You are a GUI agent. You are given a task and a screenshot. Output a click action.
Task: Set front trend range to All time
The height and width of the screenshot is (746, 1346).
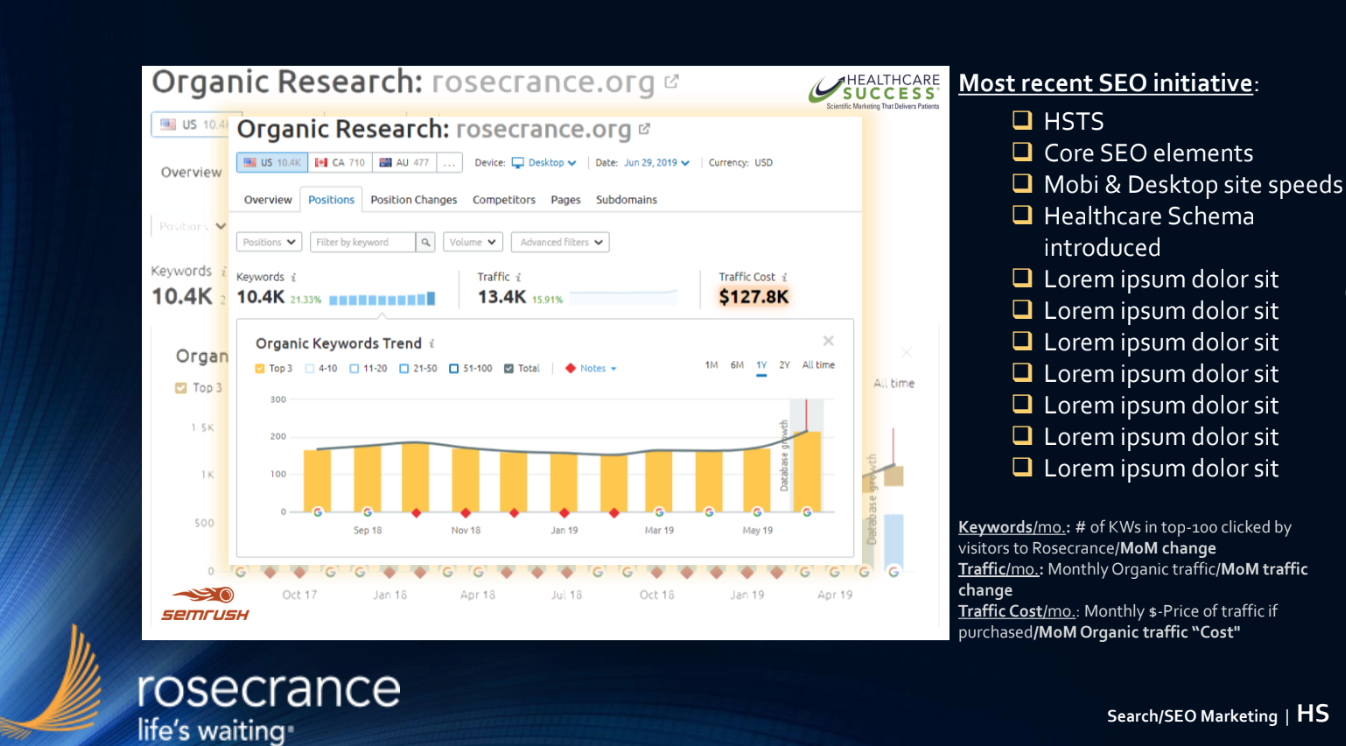coord(818,365)
